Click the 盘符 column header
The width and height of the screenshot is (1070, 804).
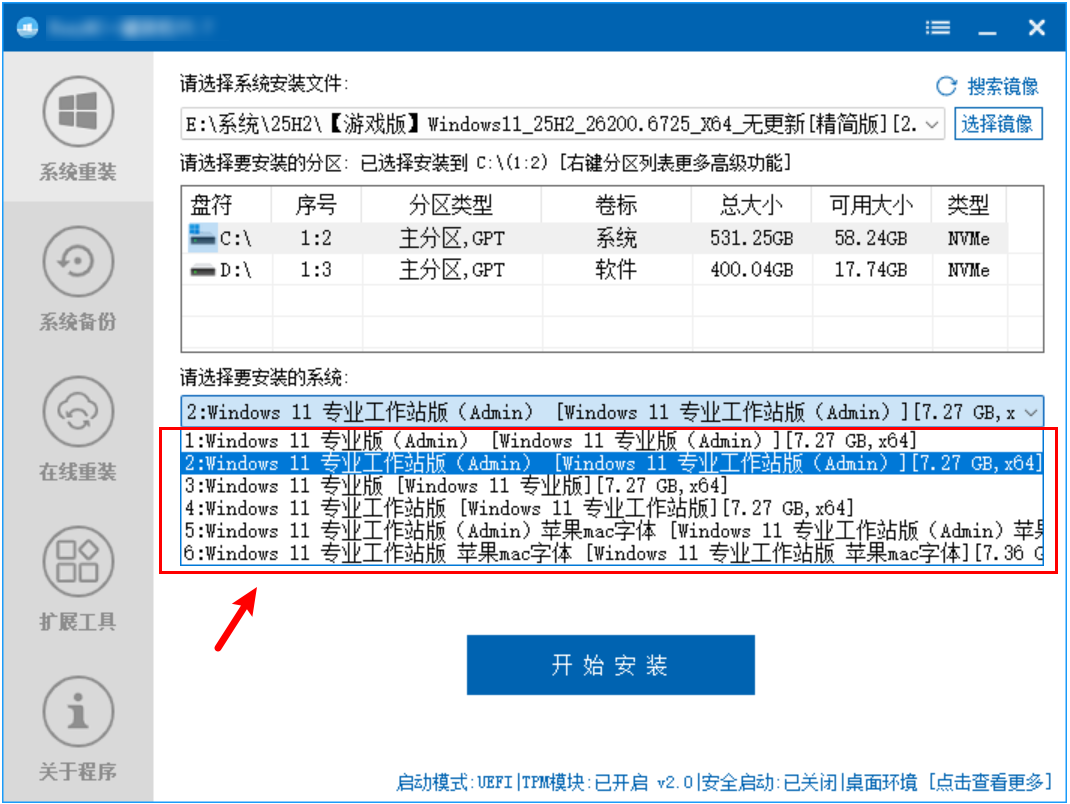coord(227,204)
